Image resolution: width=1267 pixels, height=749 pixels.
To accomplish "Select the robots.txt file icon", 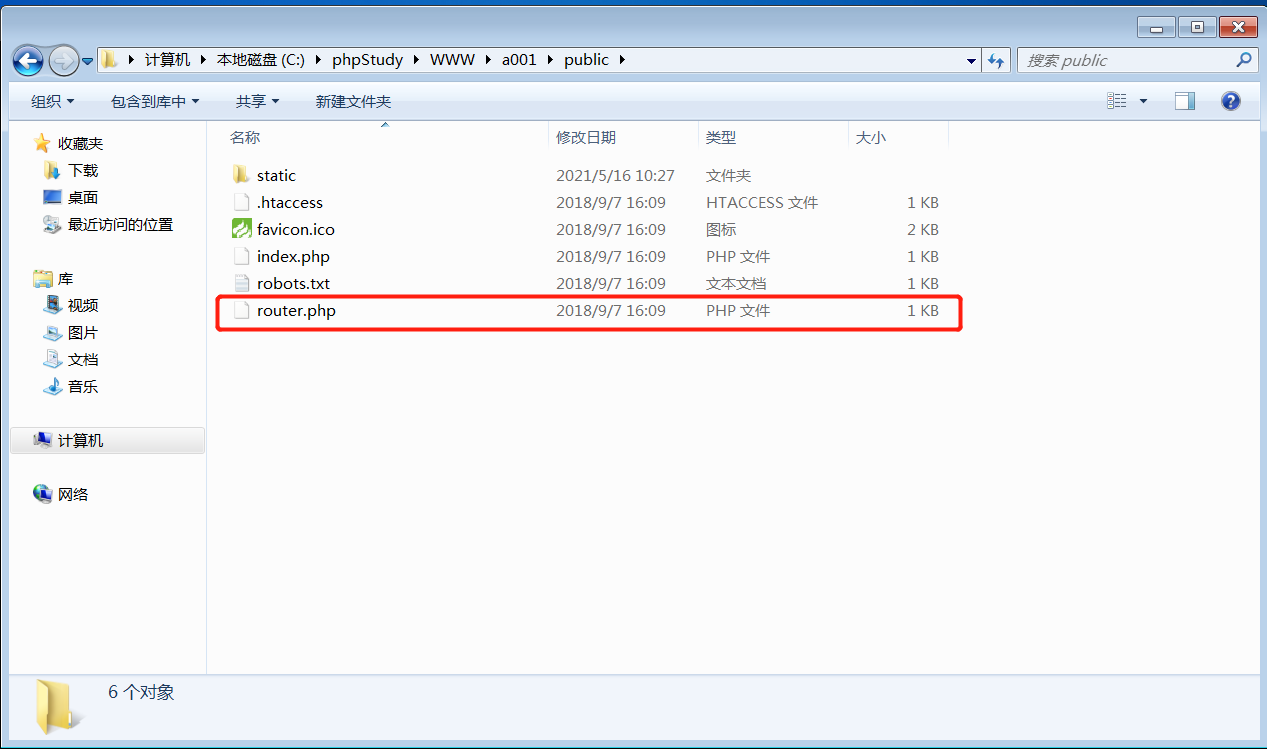I will 240,283.
